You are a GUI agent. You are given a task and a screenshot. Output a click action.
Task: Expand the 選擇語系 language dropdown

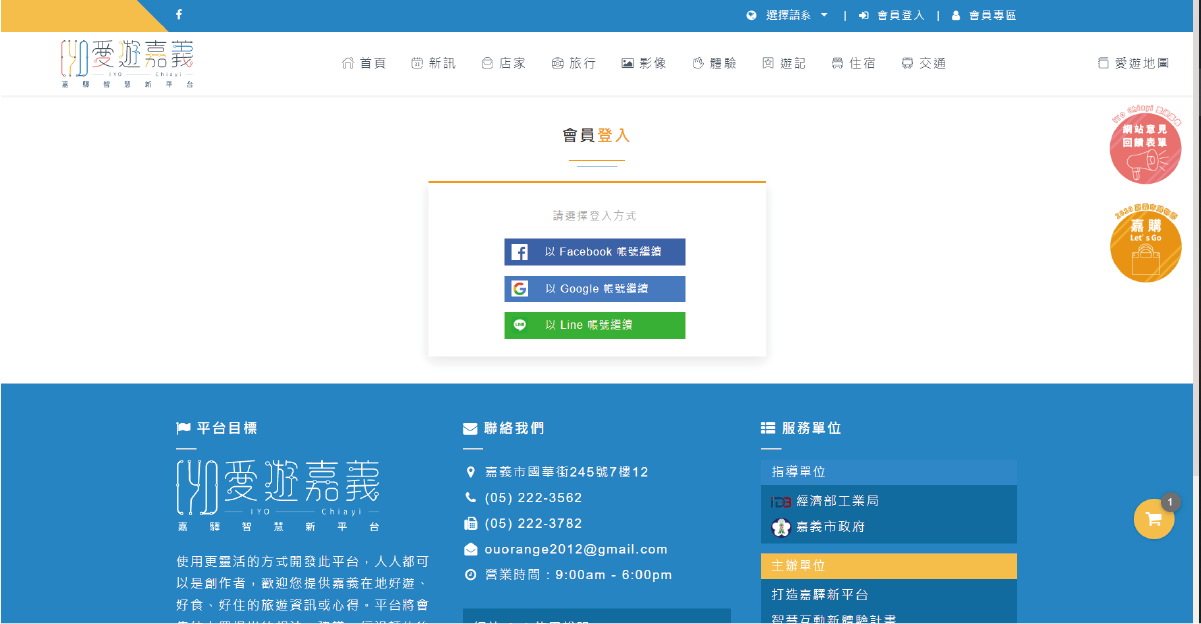pos(788,15)
